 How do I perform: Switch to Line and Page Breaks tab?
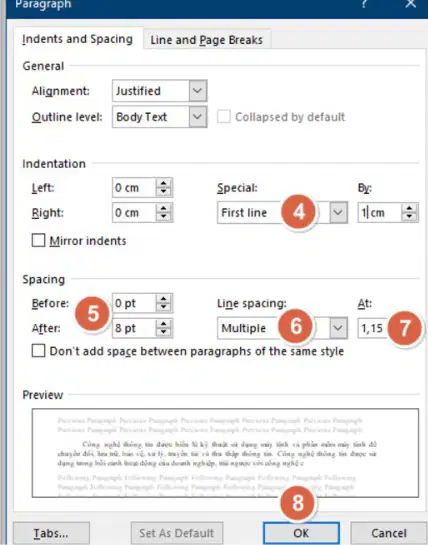[x=207, y=40]
